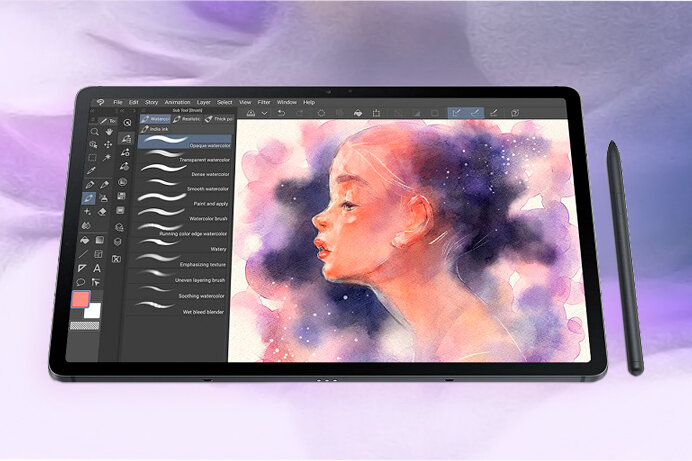Open the Filter menu
This screenshot has height=461, width=692.
(263, 102)
